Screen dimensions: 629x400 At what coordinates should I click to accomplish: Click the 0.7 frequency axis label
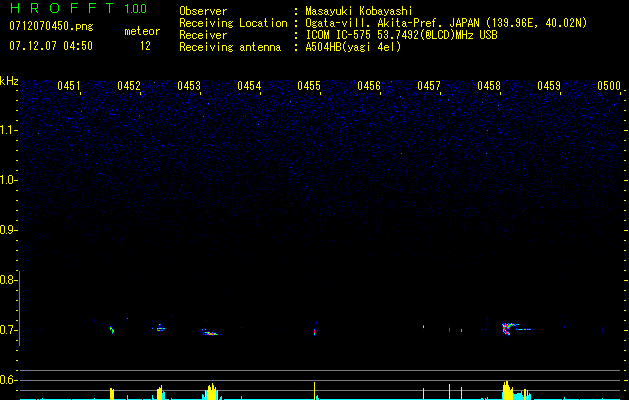coord(8,330)
